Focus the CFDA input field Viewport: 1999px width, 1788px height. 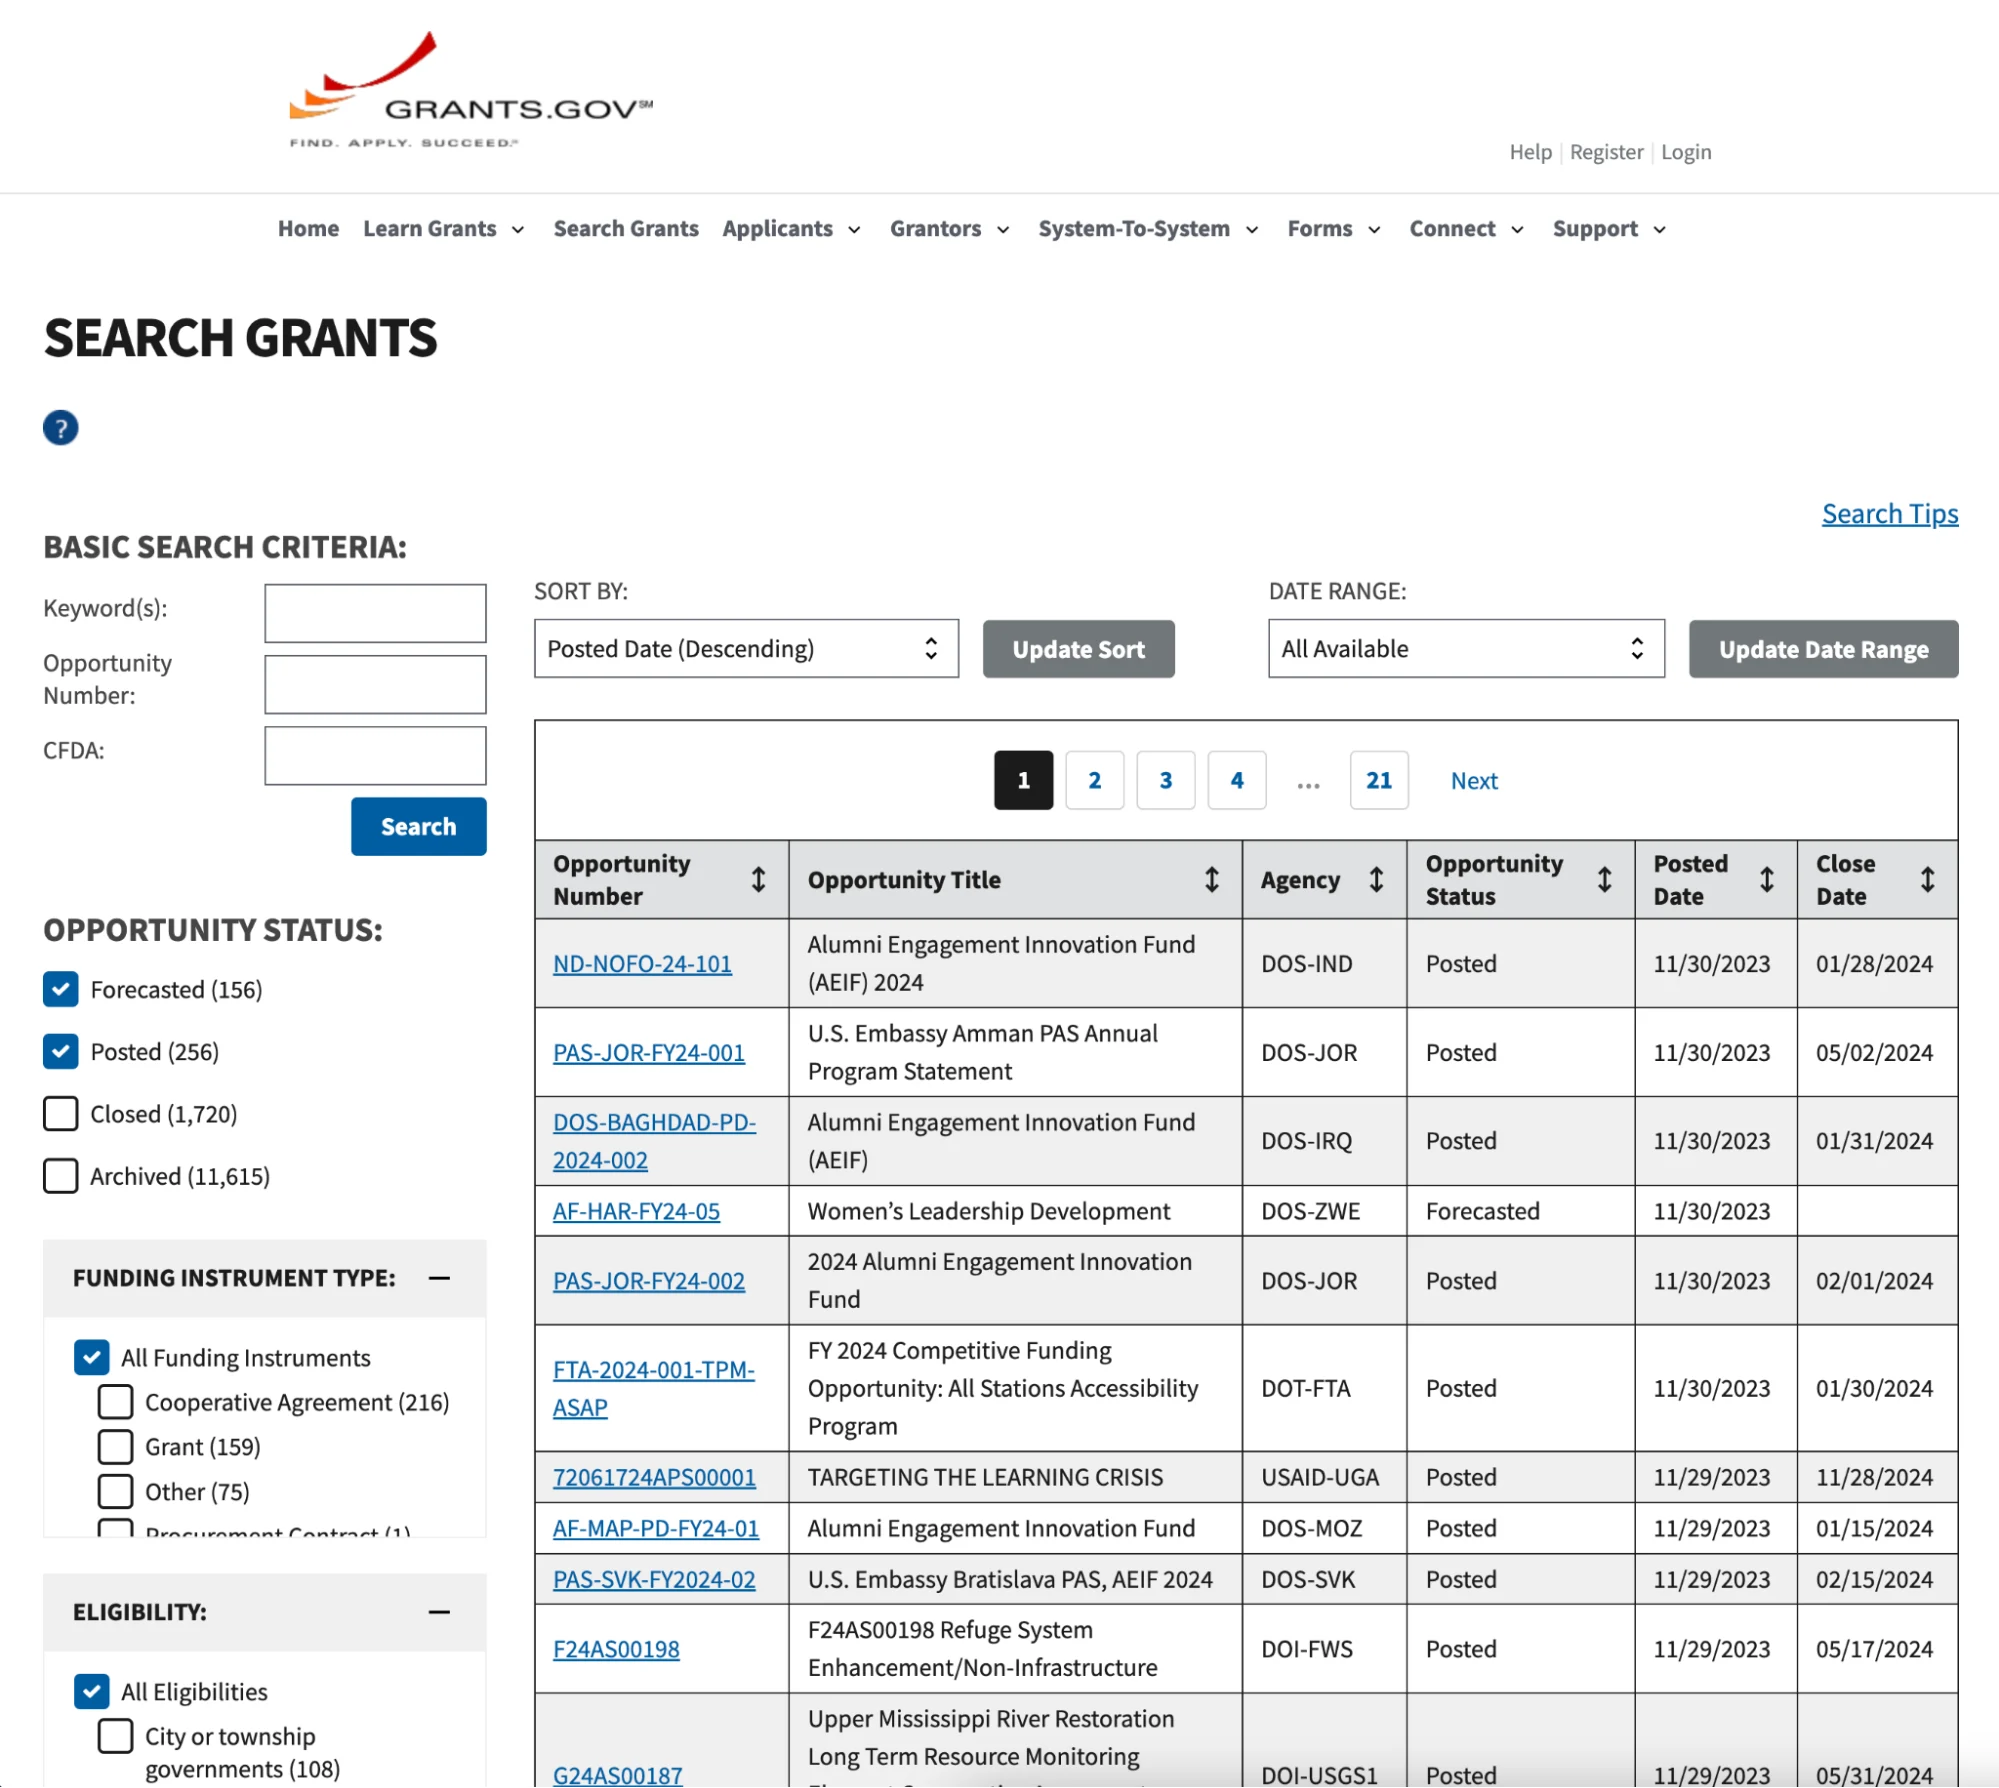375,755
